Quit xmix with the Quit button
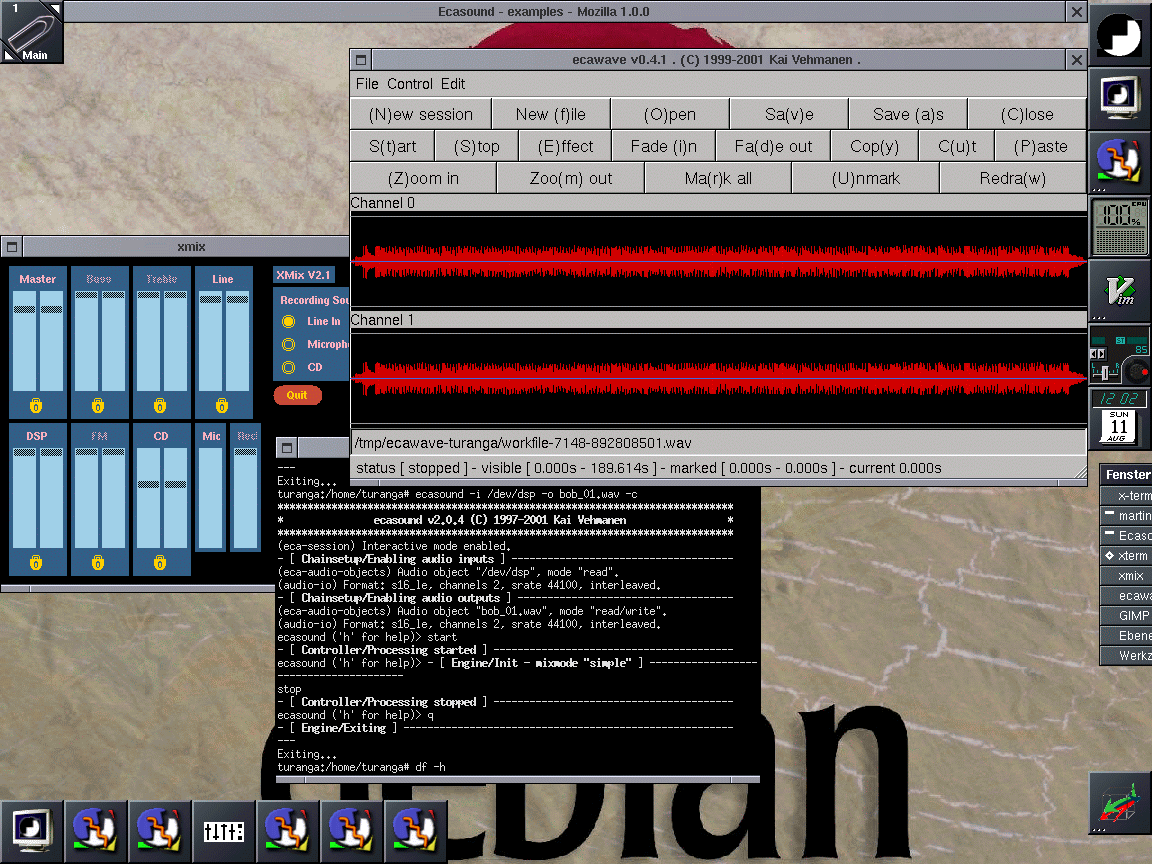This screenshot has height=864, width=1152. click(298, 395)
